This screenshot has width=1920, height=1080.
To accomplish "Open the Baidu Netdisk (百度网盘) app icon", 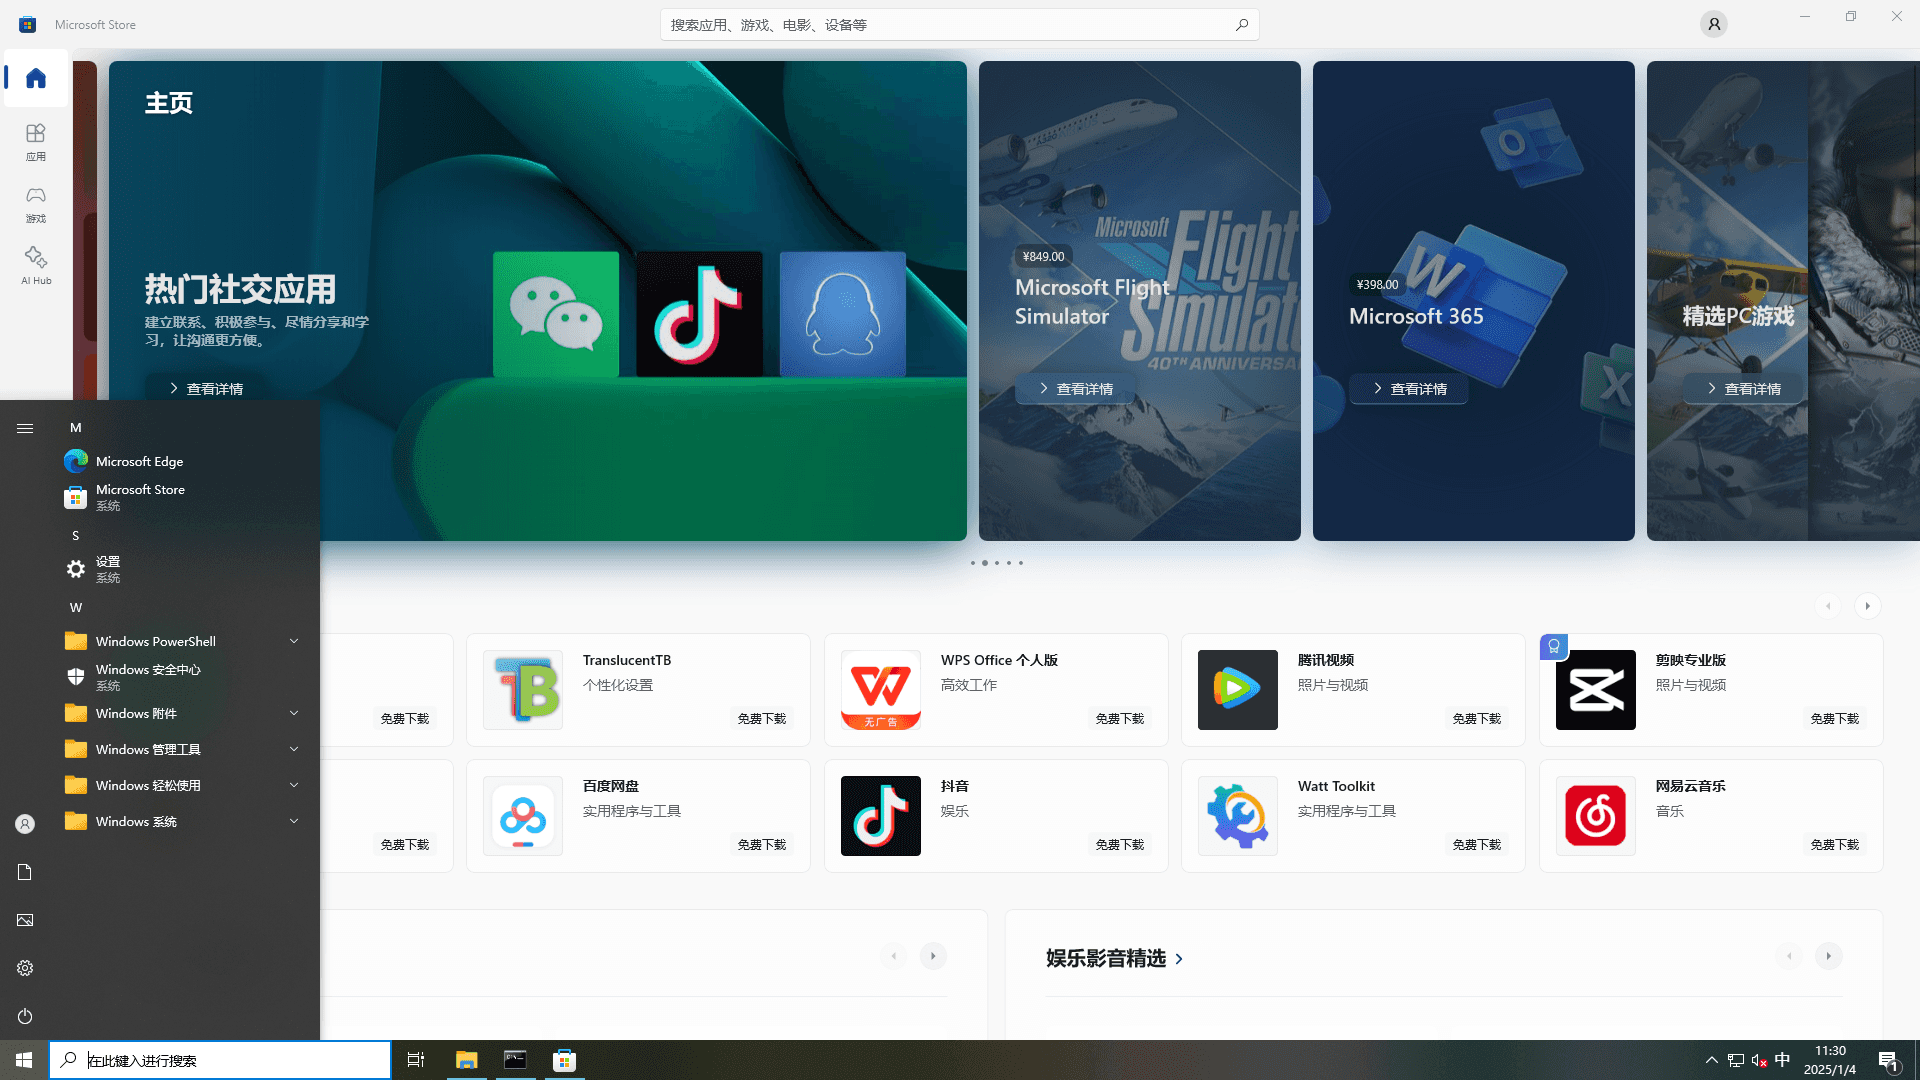I will pos(523,816).
